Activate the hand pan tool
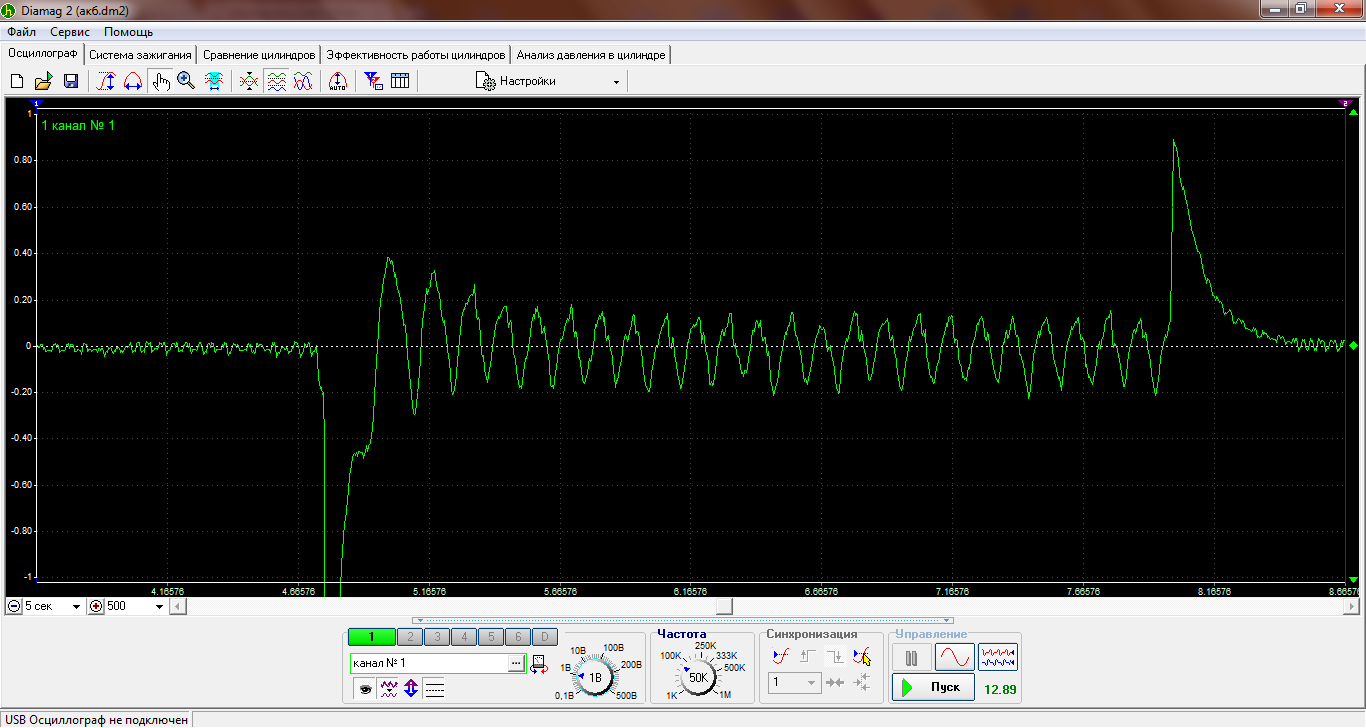Image resolution: width=1366 pixels, height=728 pixels. pos(160,81)
